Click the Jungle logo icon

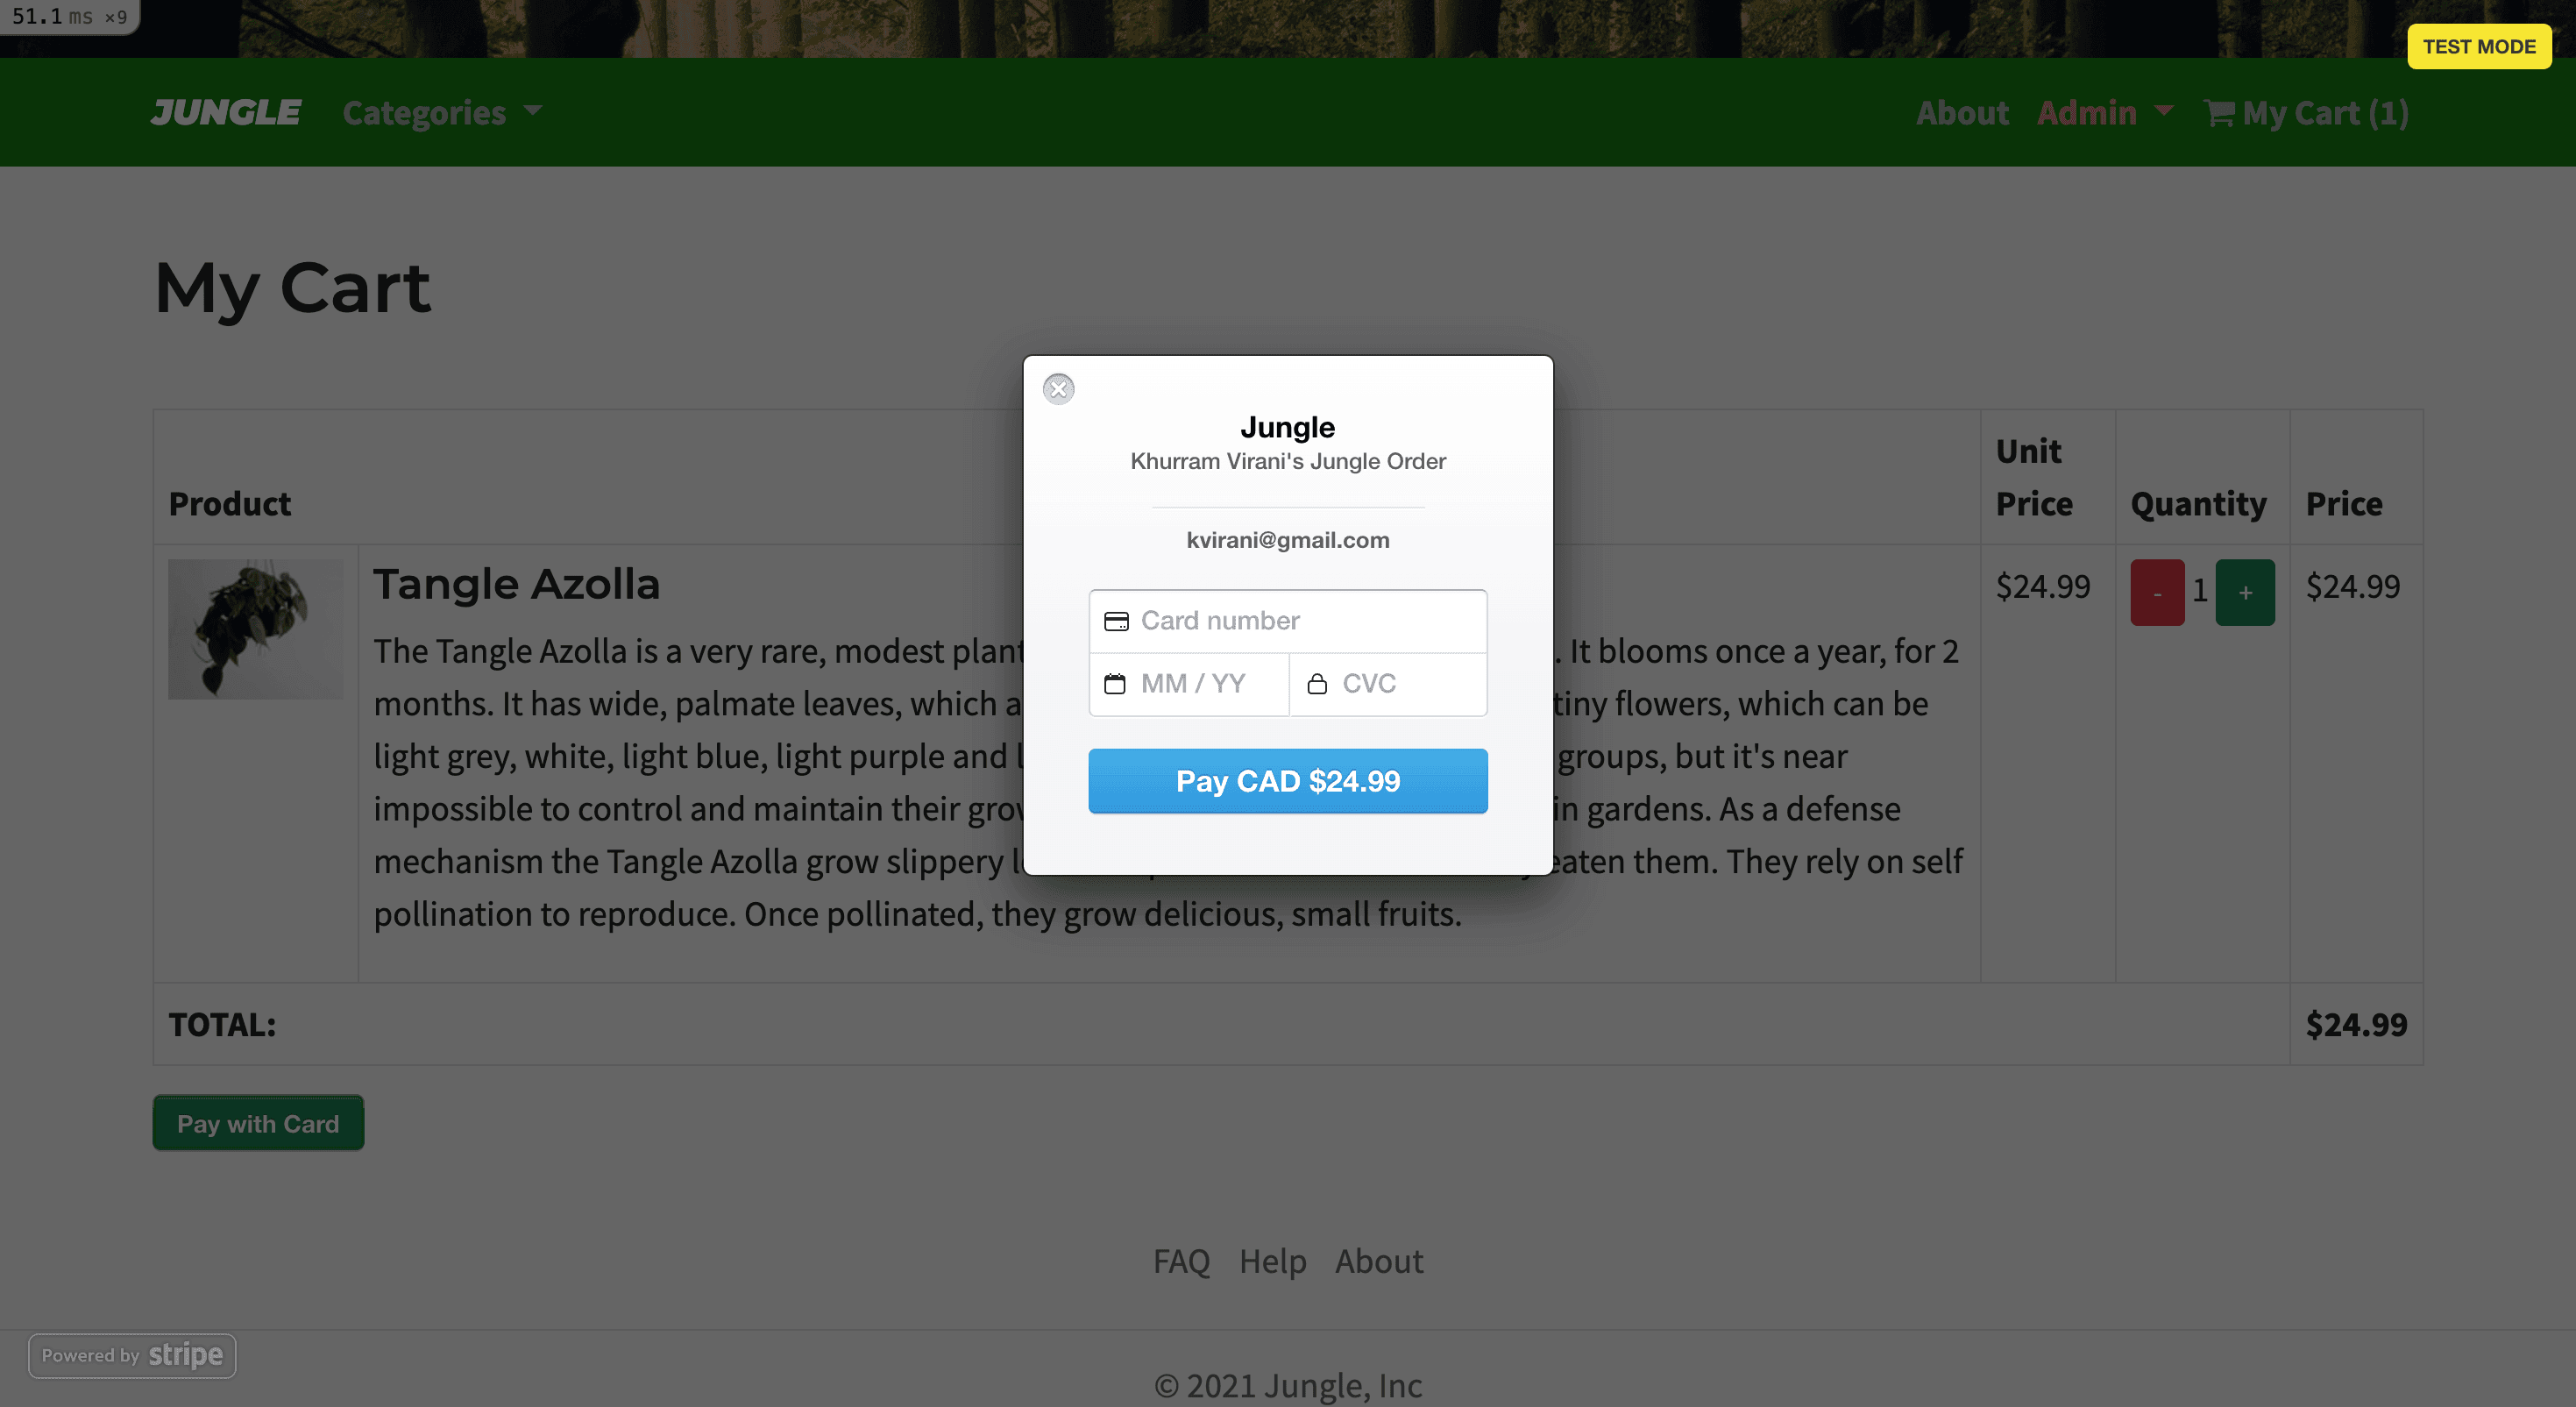point(227,112)
